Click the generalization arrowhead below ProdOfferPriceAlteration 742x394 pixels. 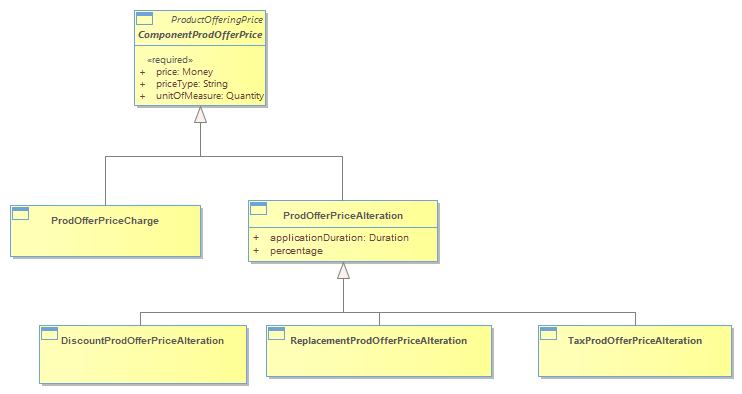(344, 271)
